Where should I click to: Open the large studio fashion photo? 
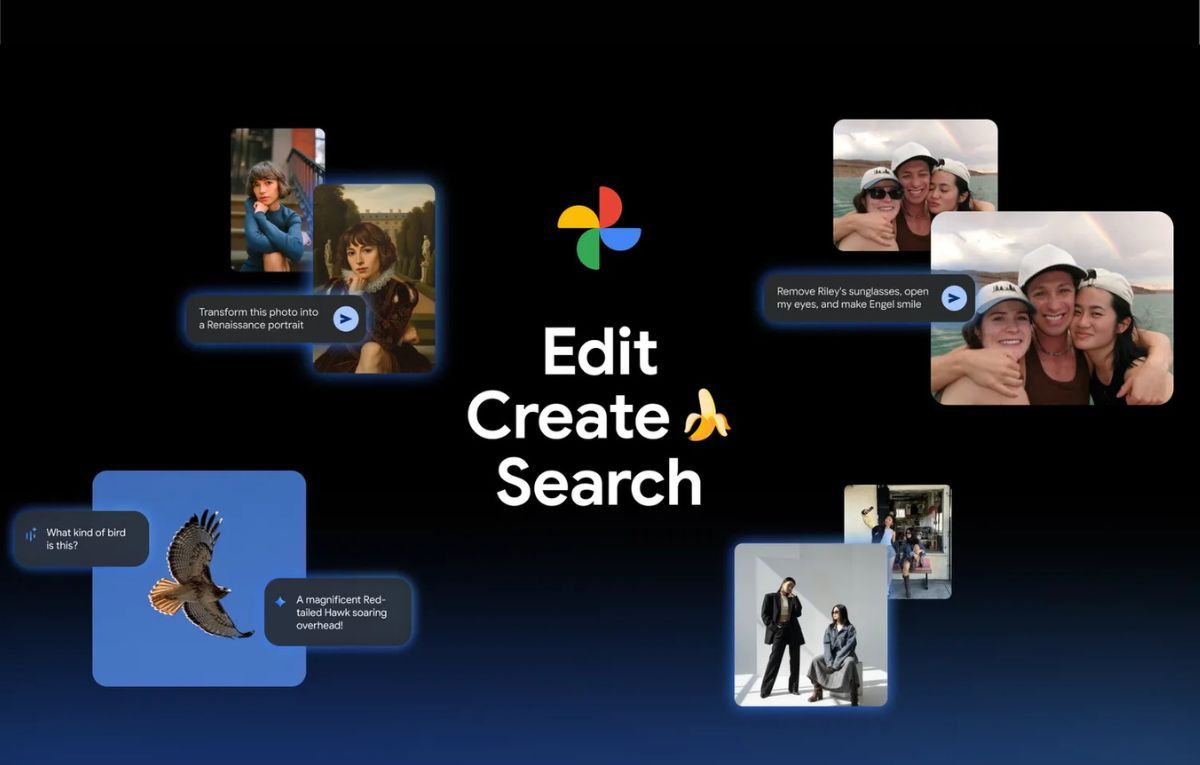pyautogui.click(x=810, y=625)
